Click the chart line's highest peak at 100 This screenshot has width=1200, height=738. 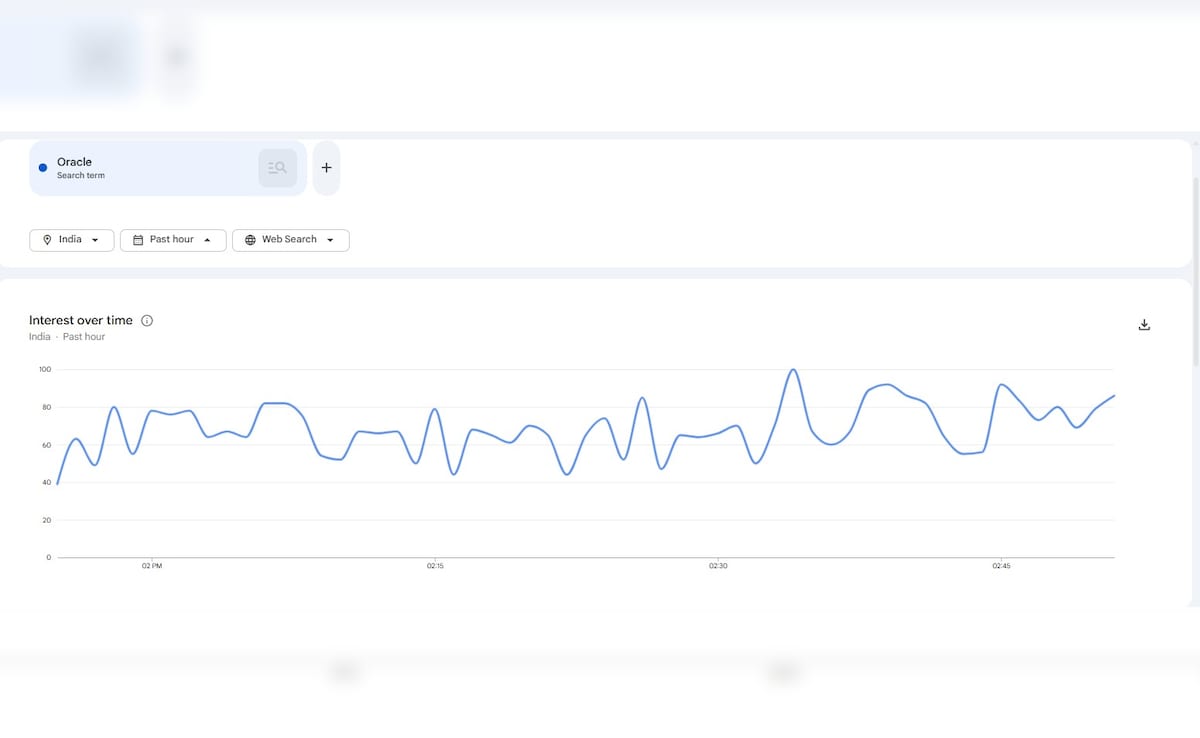tap(793, 370)
